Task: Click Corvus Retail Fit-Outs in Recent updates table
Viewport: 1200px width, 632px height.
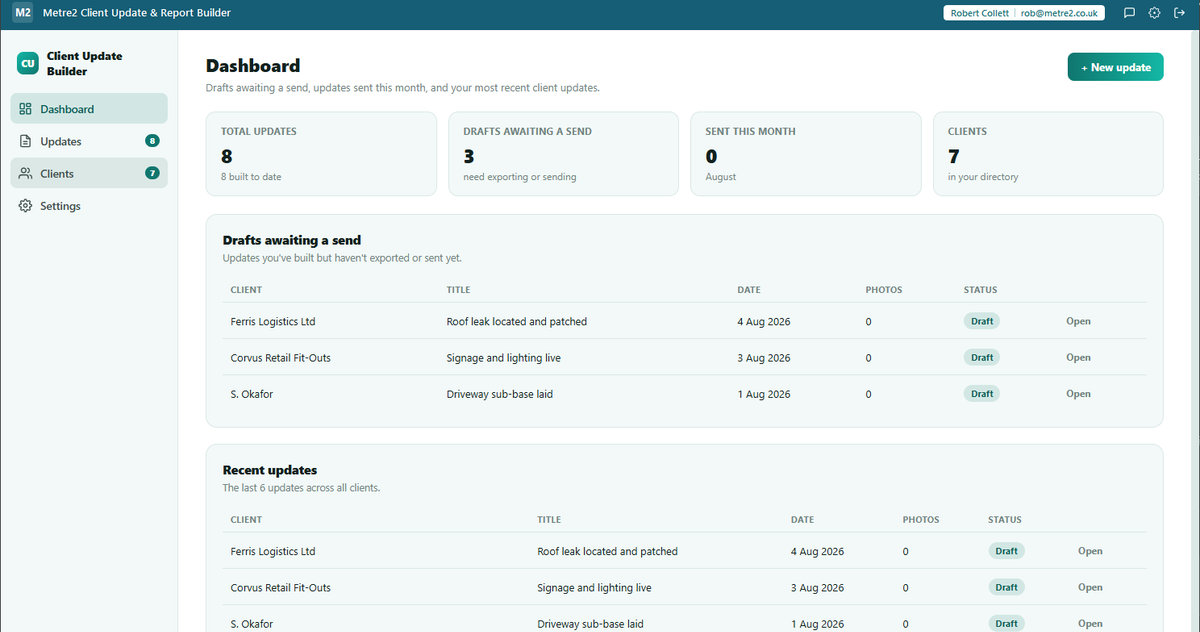Action: [280, 588]
